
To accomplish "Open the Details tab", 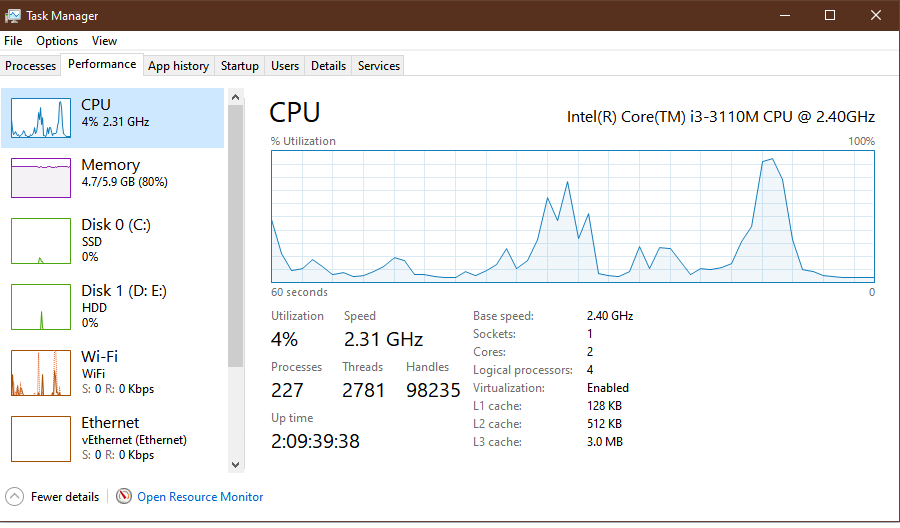I will click(x=328, y=66).
